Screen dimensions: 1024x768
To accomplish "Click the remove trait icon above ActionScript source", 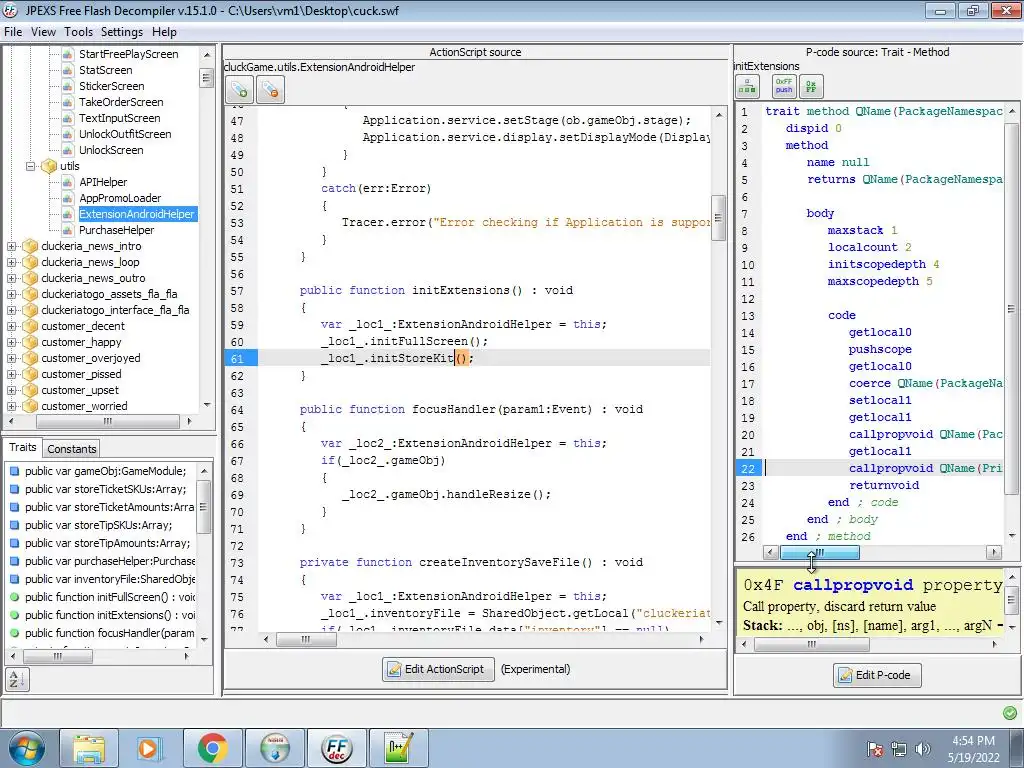I will click(270, 89).
